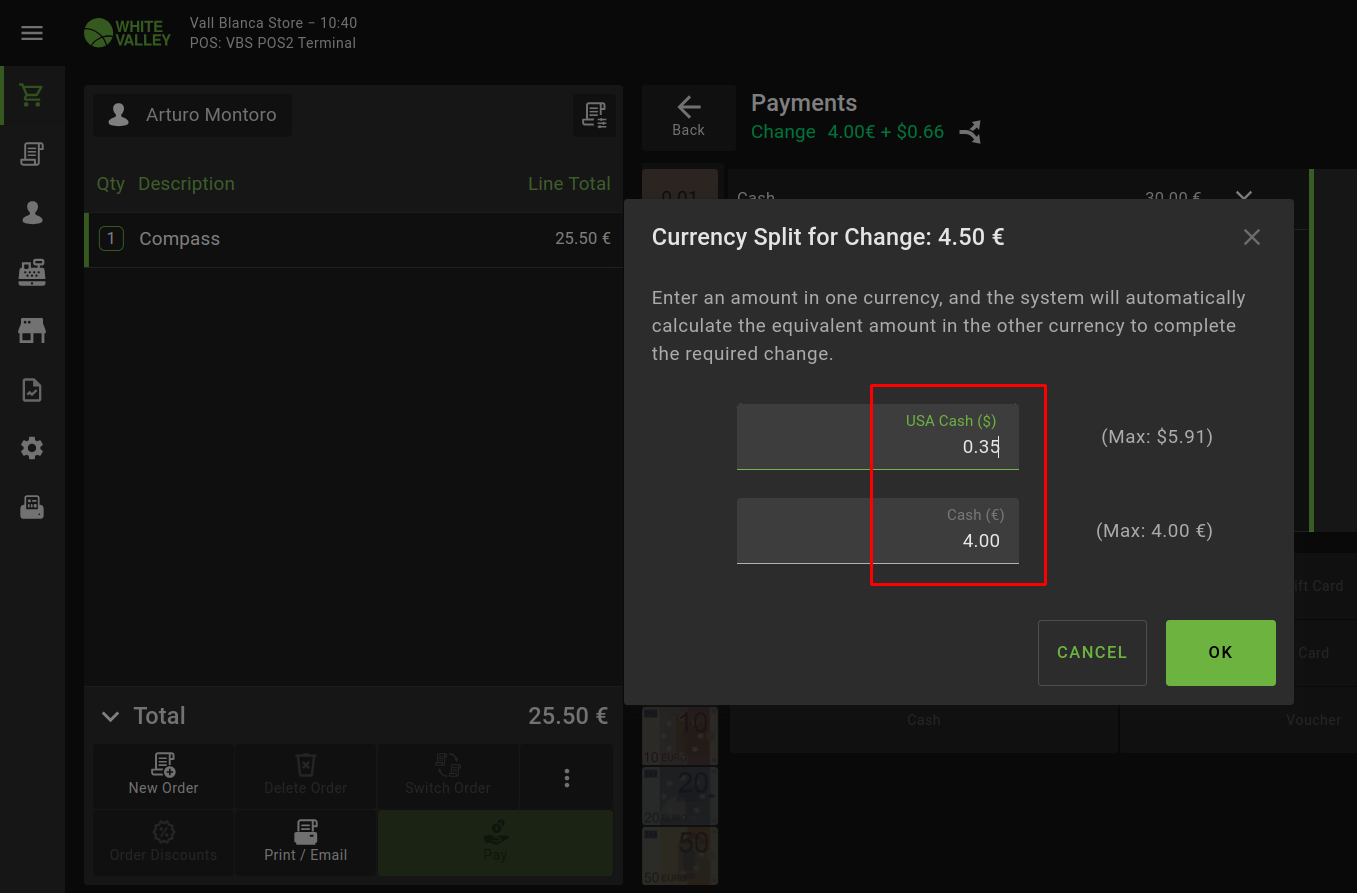Image resolution: width=1357 pixels, height=893 pixels.
Task: Collapse the Total summary chevron
Action: 111,716
